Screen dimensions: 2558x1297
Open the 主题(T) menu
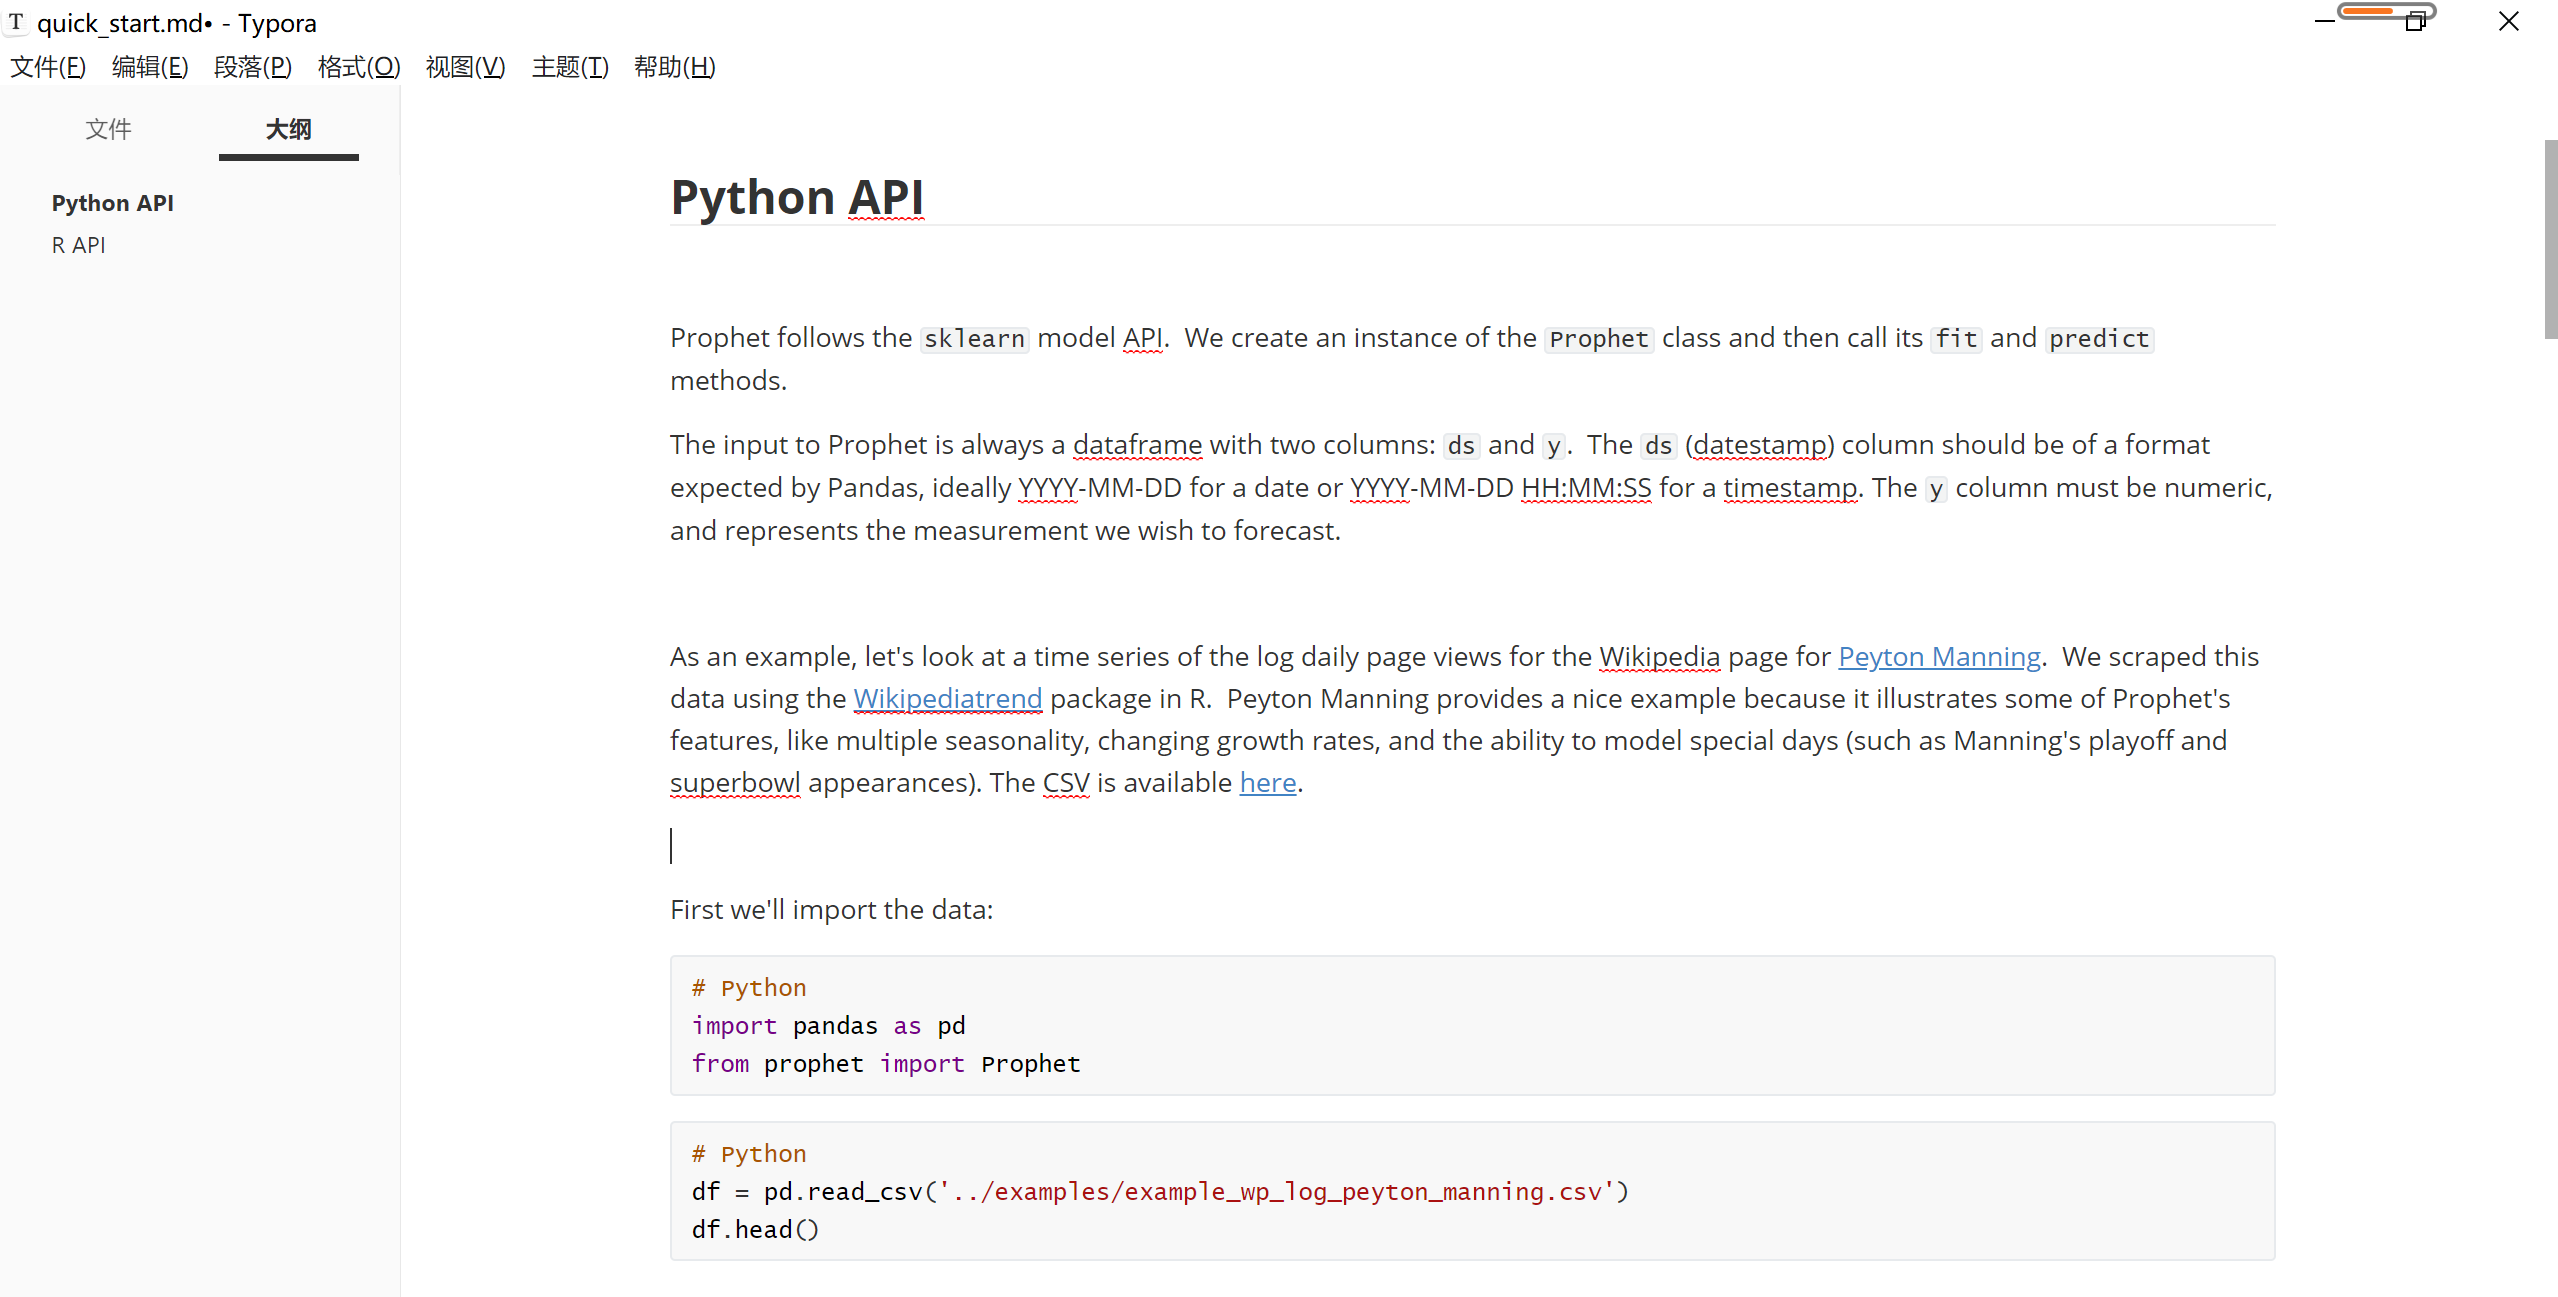click(x=570, y=67)
